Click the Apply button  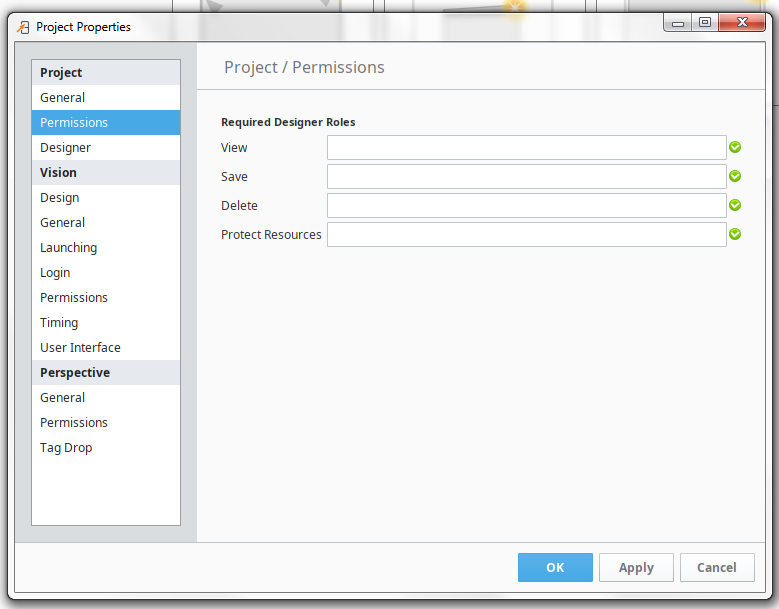(x=636, y=567)
